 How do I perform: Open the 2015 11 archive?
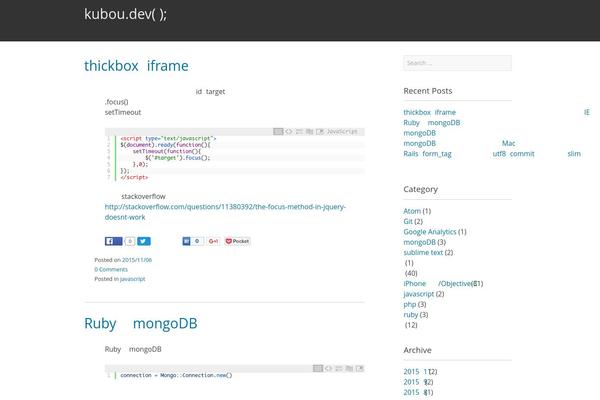click(x=416, y=371)
